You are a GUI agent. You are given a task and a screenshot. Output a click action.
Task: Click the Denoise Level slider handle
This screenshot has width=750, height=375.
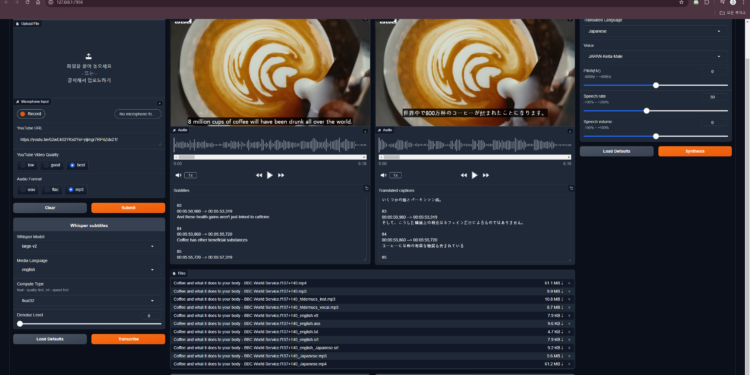pyautogui.click(x=20, y=324)
